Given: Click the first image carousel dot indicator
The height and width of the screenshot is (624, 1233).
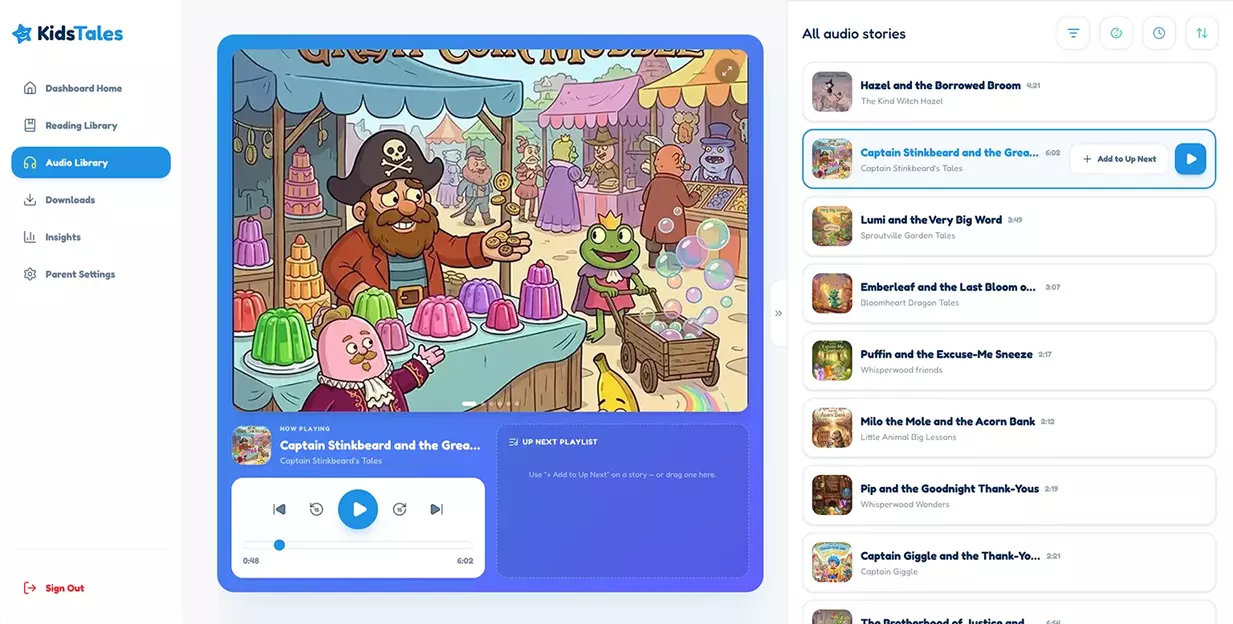Looking at the screenshot, I should (x=469, y=404).
